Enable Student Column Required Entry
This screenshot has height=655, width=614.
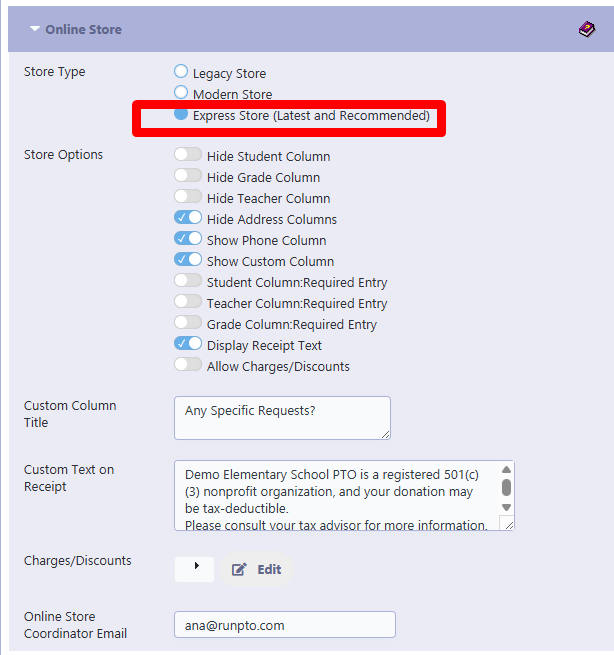[188, 280]
